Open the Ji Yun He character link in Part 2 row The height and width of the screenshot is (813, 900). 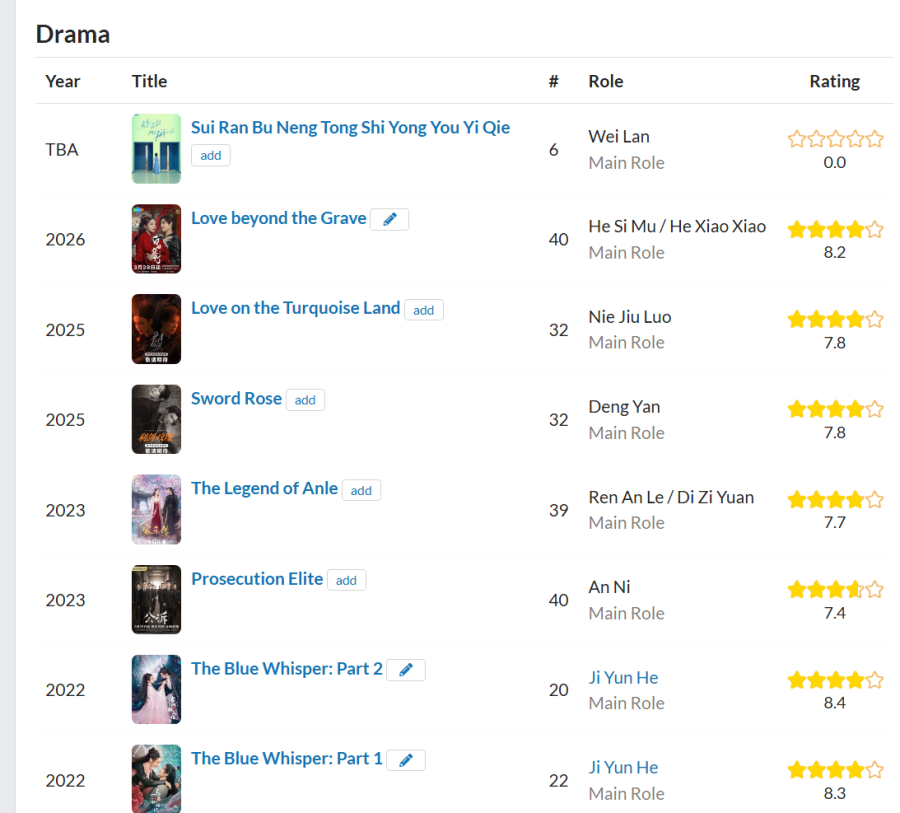[x=623, y=677]
